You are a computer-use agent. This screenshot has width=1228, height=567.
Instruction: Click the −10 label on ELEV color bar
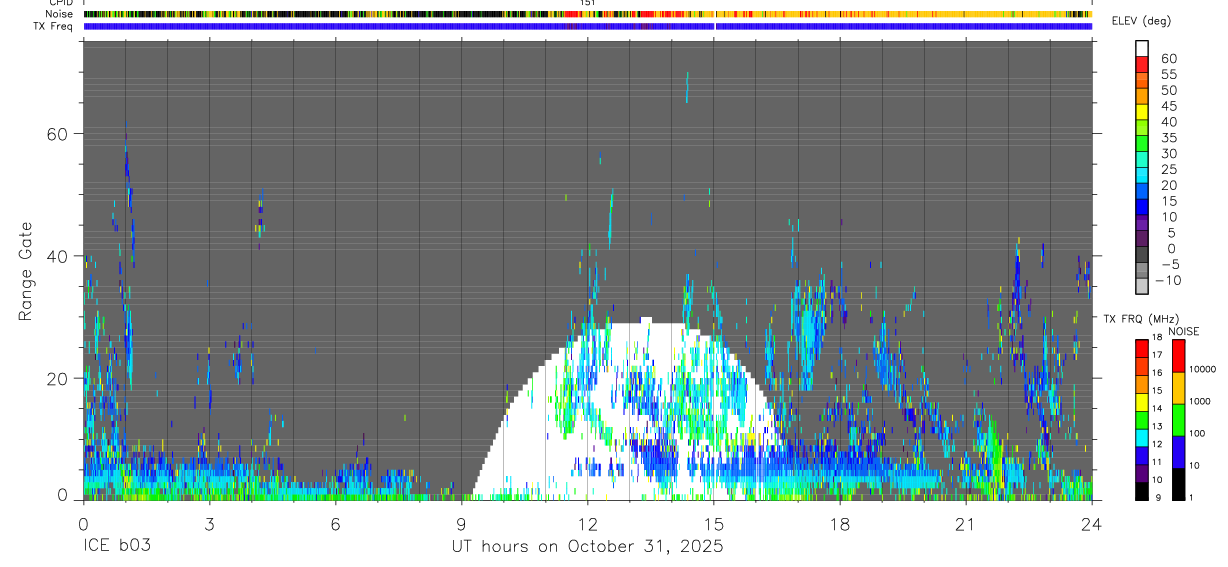coord(1168,281)
